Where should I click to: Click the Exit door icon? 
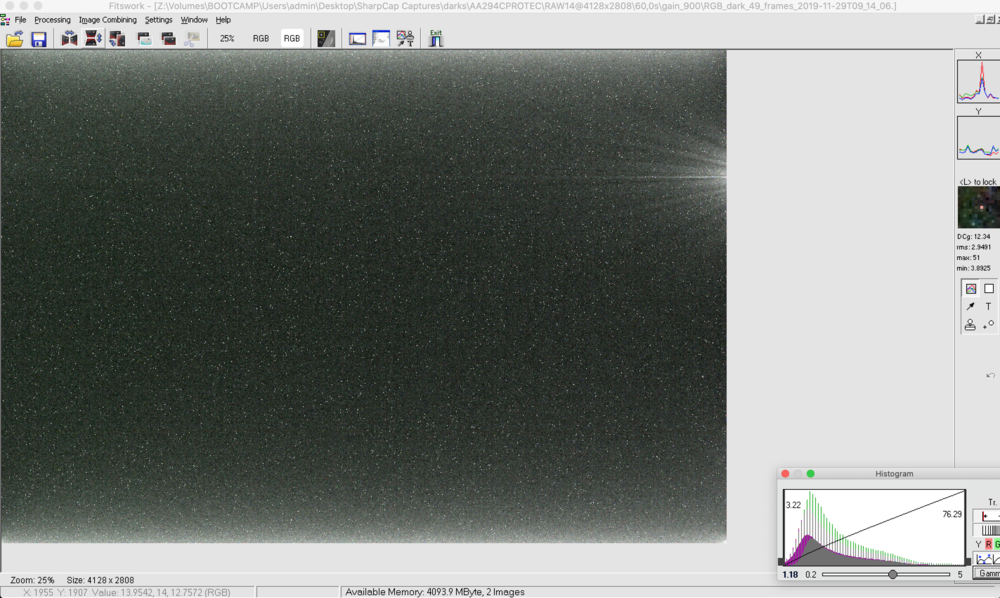point(436,38)
